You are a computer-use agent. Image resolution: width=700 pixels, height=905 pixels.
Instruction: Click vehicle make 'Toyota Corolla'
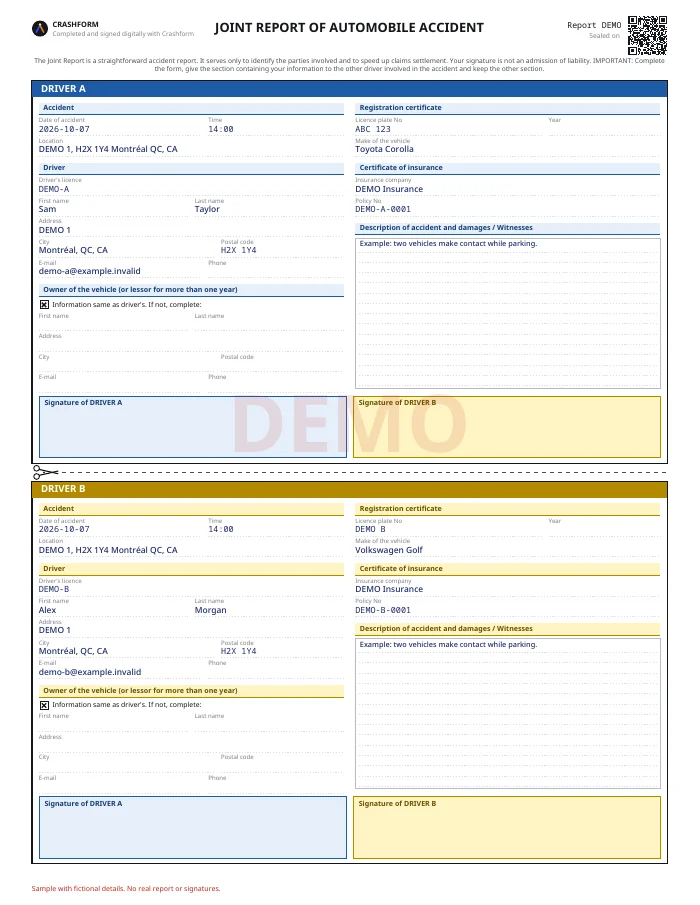coord(384,149)
